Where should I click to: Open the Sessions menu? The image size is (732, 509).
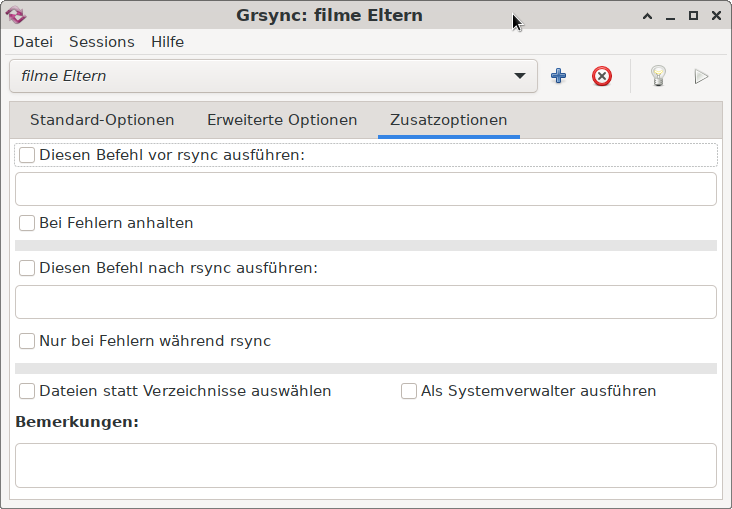tap(102, 42)
